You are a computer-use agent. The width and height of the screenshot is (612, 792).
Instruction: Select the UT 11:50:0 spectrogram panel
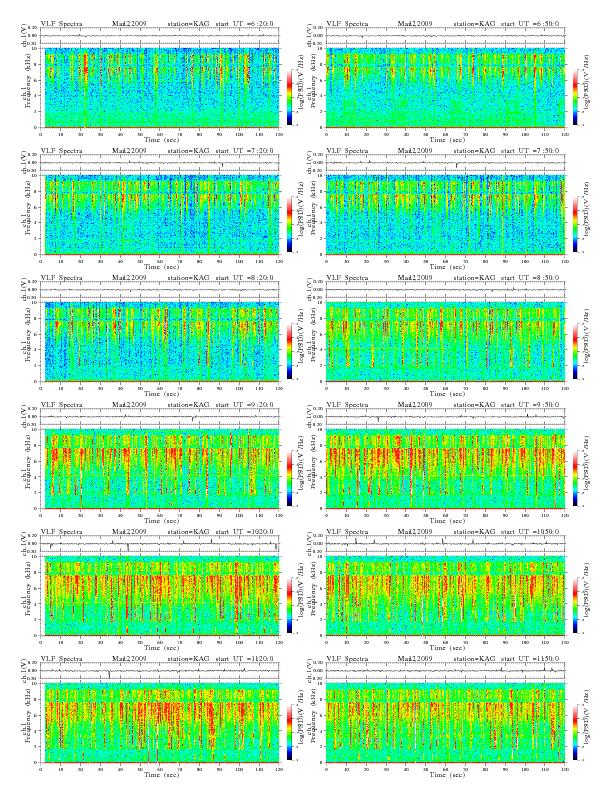pos(445,723)
